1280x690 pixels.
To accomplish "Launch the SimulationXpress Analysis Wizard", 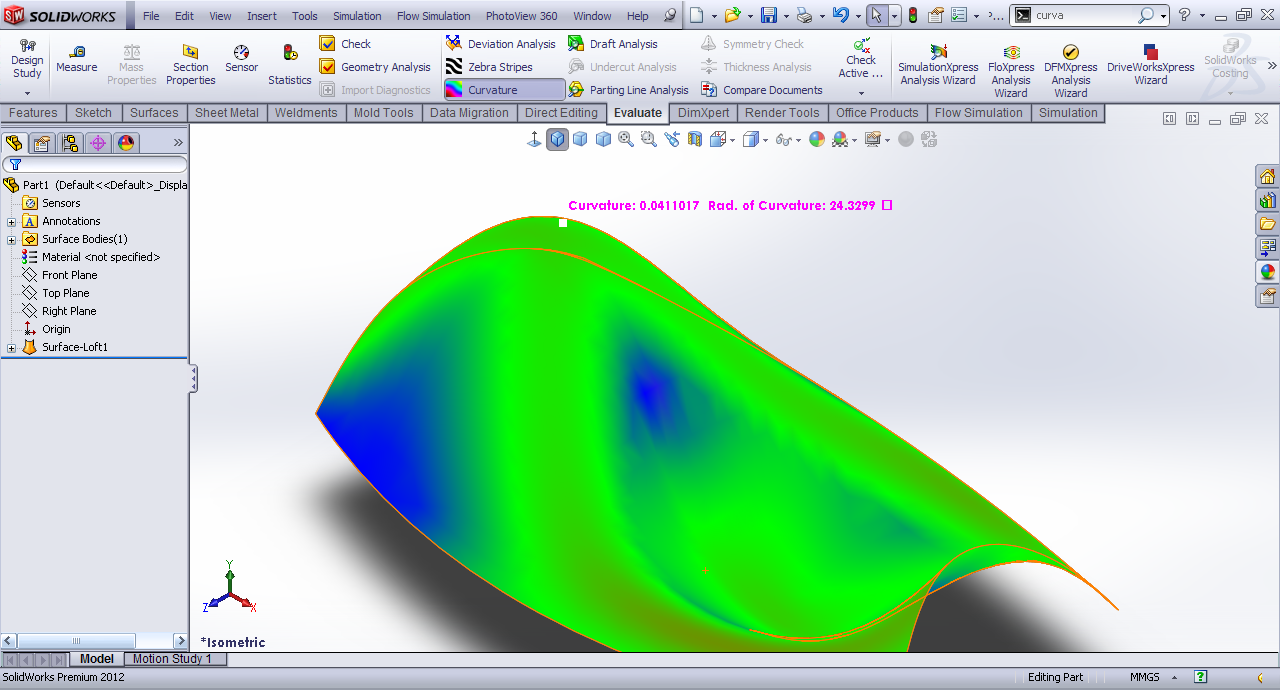I will pos(938,65).
